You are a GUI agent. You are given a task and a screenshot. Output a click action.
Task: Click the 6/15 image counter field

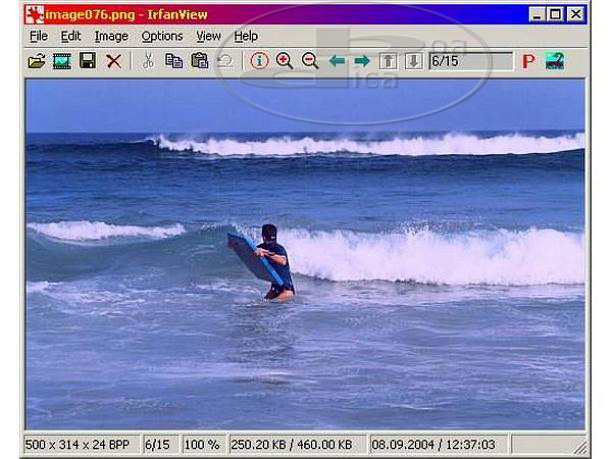(x=469, y=61)
